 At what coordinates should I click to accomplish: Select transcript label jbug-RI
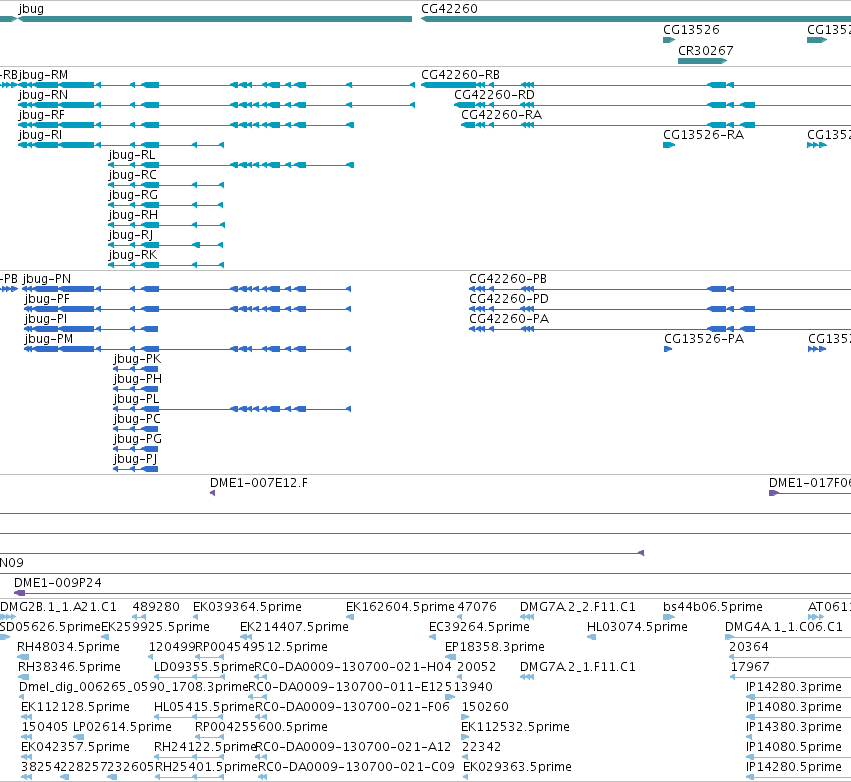40,135
